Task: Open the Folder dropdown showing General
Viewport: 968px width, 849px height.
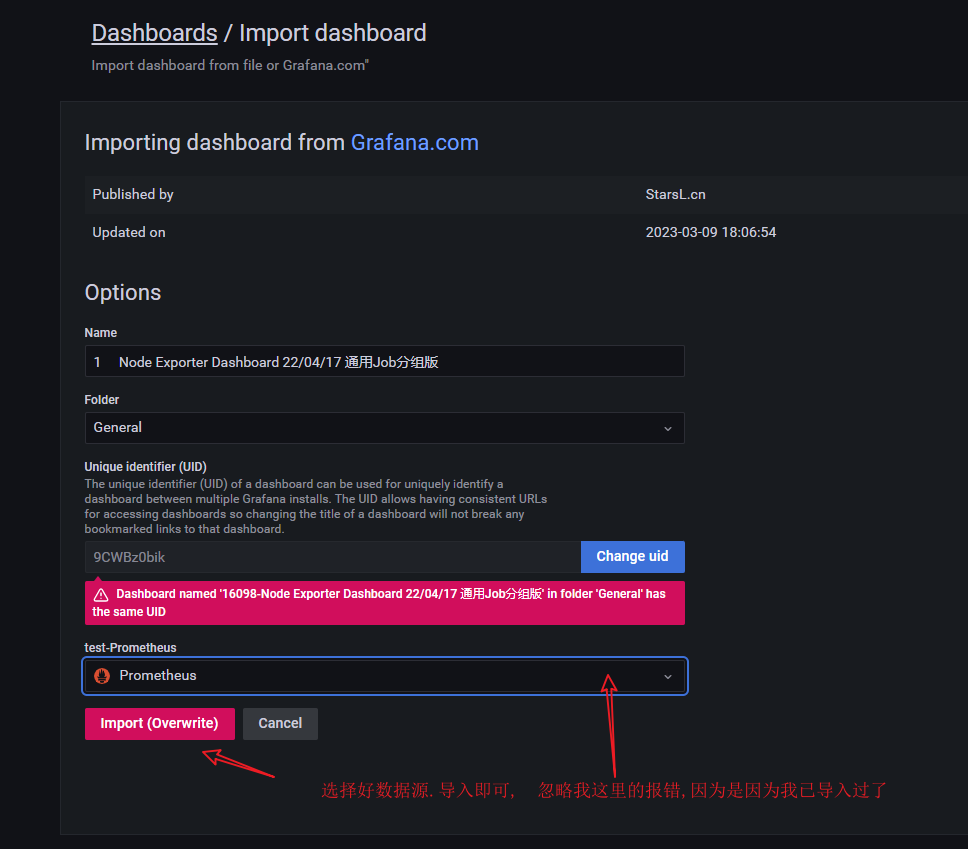Action: (385, 428)
